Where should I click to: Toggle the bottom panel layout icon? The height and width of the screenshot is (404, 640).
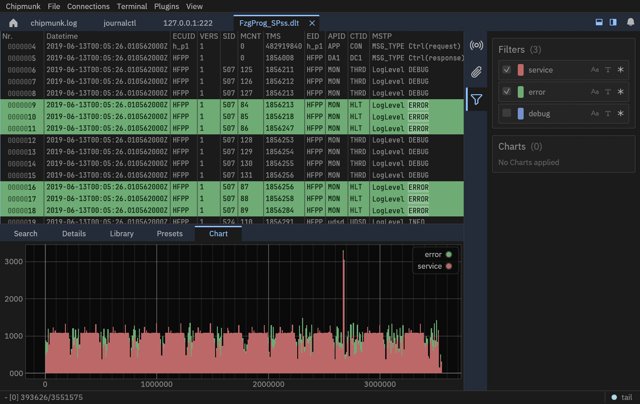(x=599, y=22)
